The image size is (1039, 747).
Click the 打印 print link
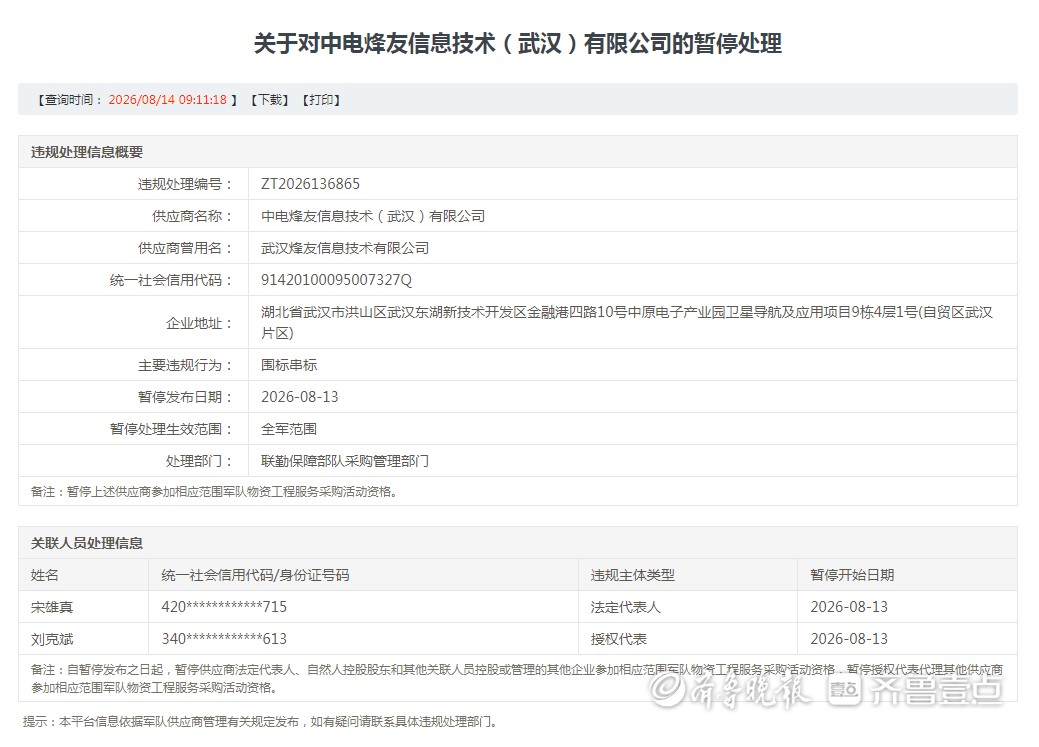[321, 100]
